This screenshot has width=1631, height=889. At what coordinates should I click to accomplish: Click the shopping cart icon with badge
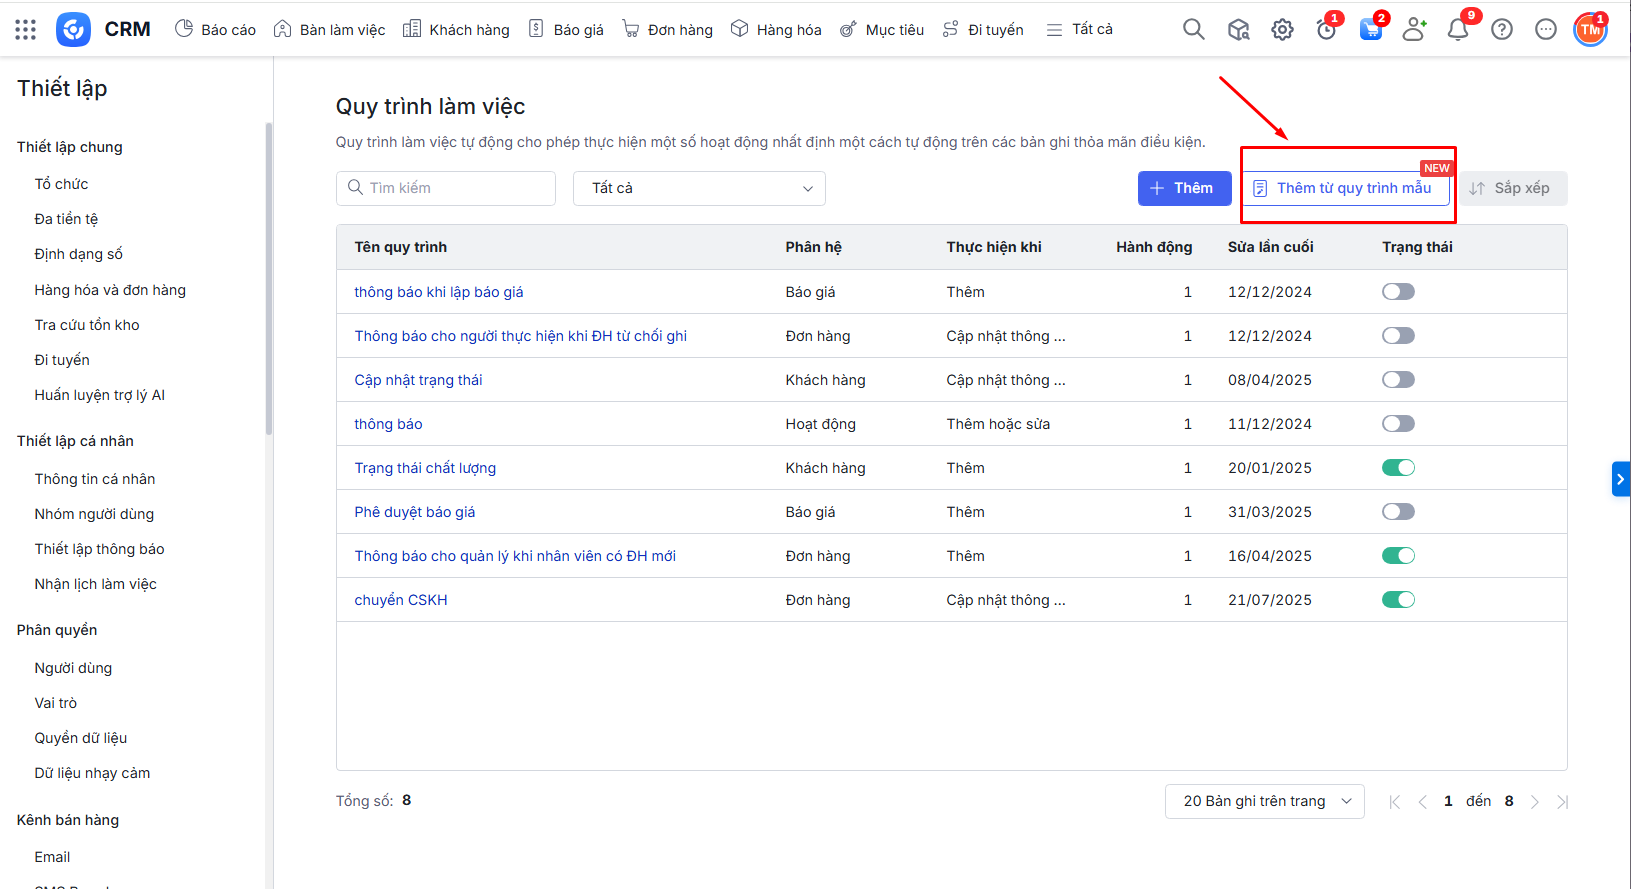[1370, 30]
